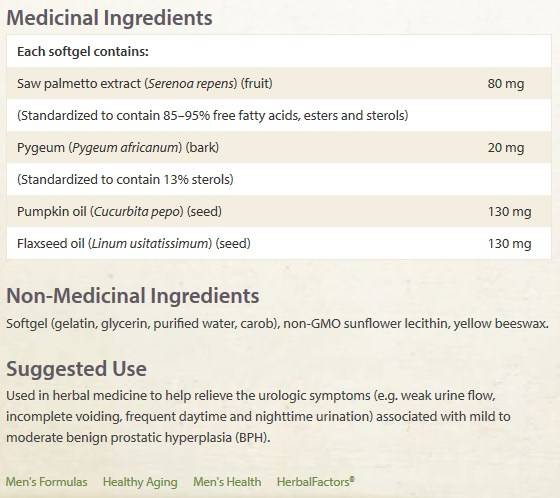Open the HerbalFactors brand link
The image size is (560, 498).
pyautogui.click(x=316, y=482)
